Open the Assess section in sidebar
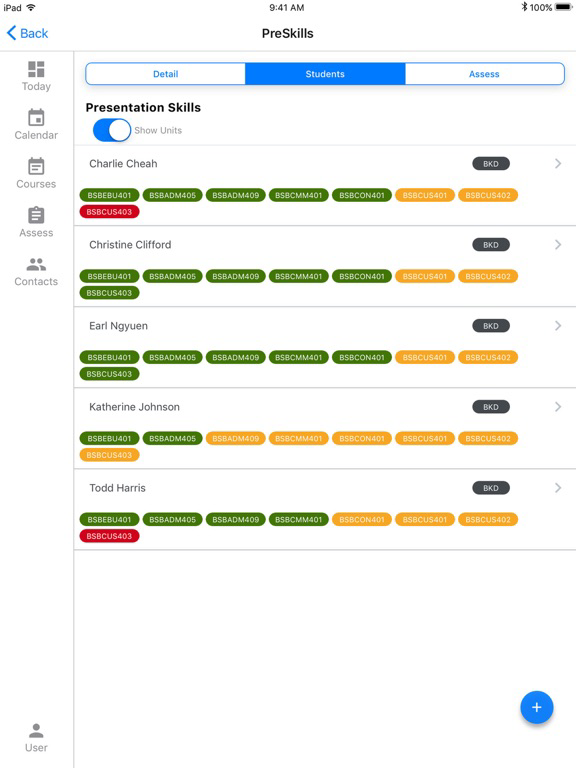576x768 pixels. pos(36,222)
